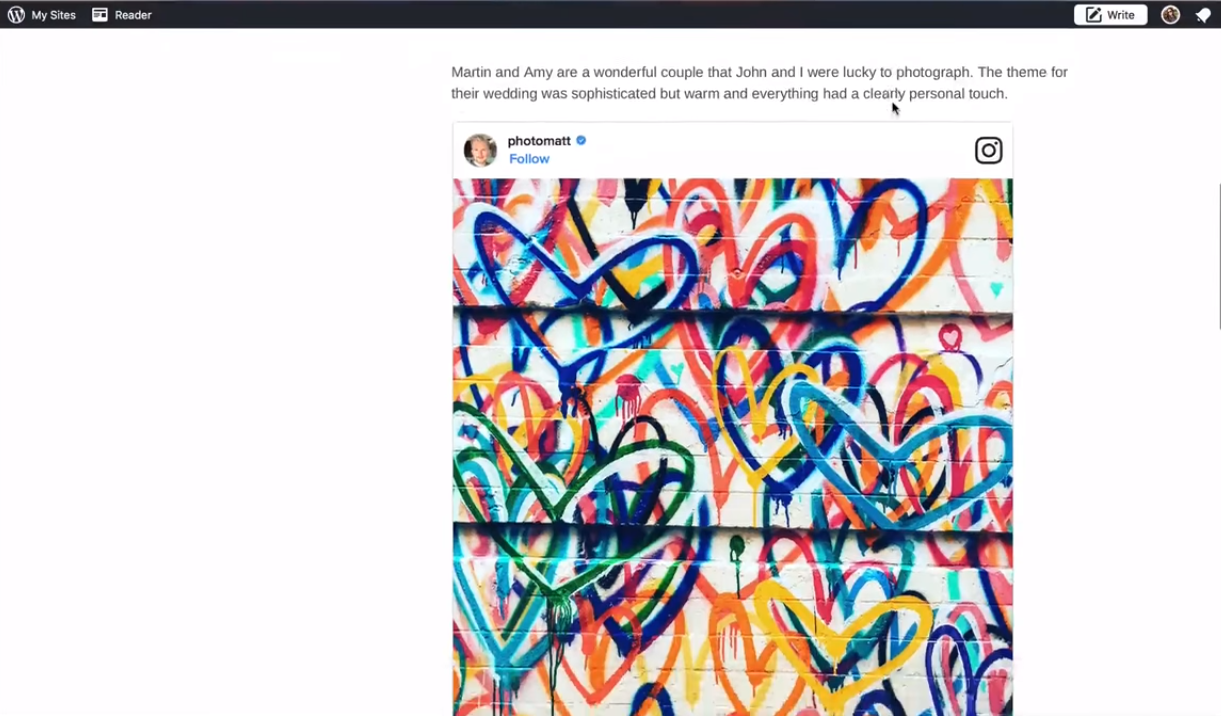This screenshot has width=1221, height=716.
Task: Click the empty header area of Instagram embed
Action: tap(780, 150)
